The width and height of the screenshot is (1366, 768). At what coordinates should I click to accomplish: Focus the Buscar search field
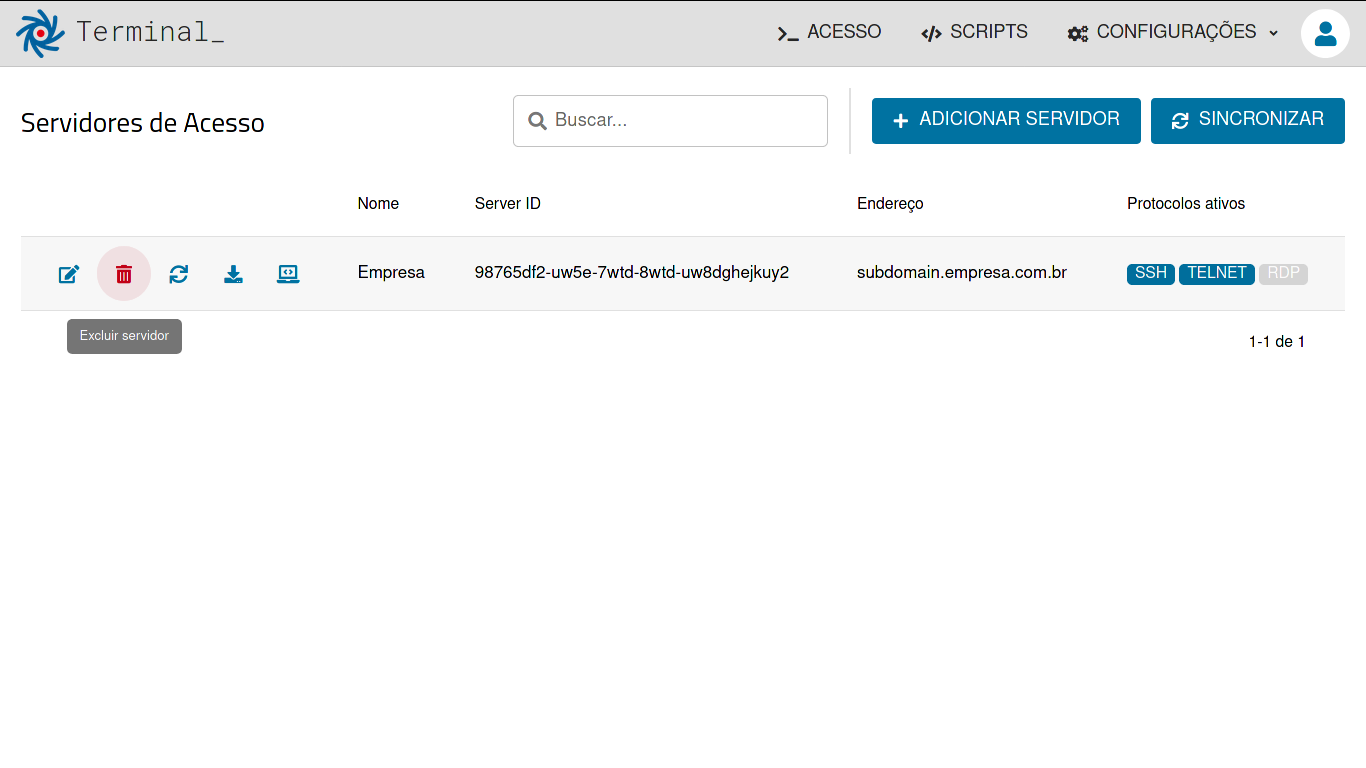pyautogui.click(x=670, y=121)
